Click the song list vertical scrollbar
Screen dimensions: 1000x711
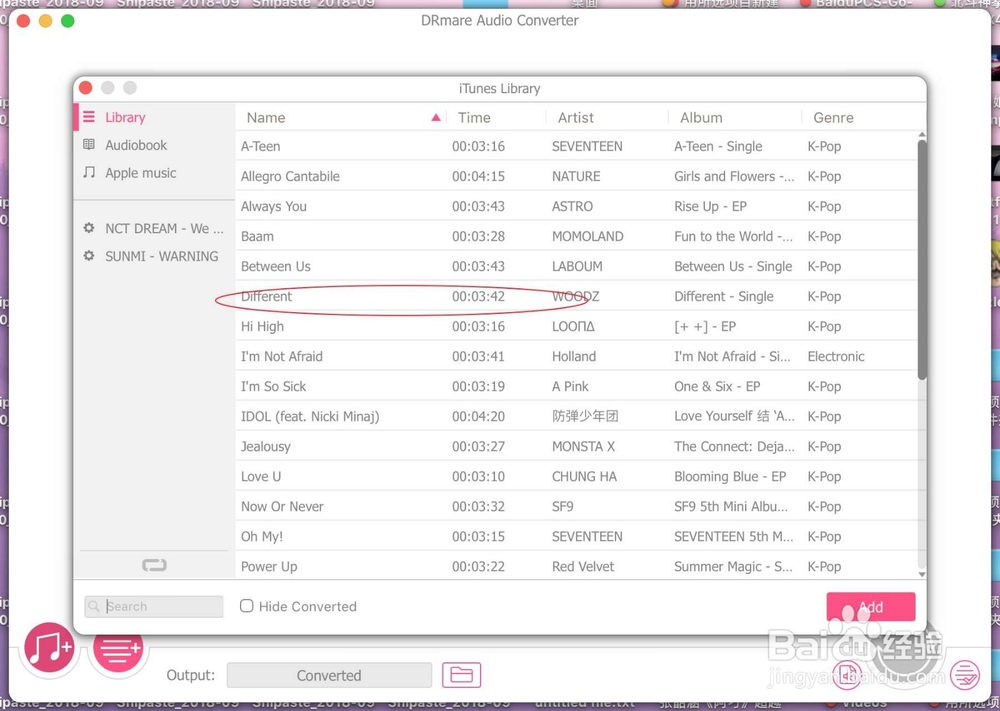pos(922,260)
